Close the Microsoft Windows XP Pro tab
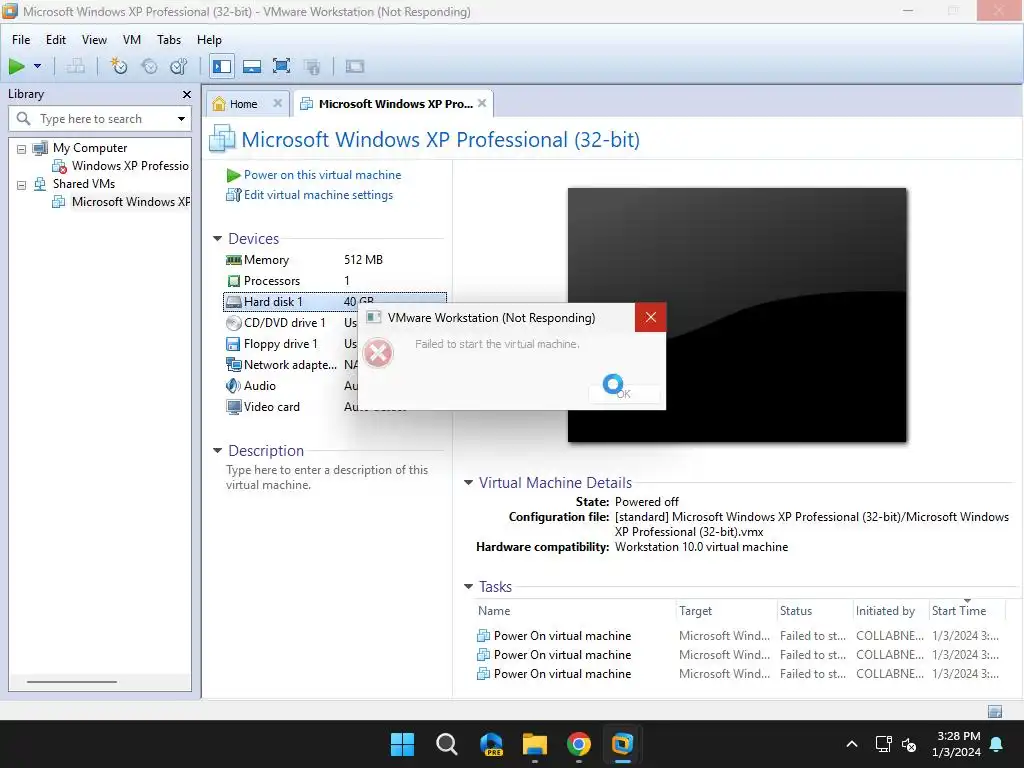1024x768 pixels. pyautogui.click(x=482, y=103)
